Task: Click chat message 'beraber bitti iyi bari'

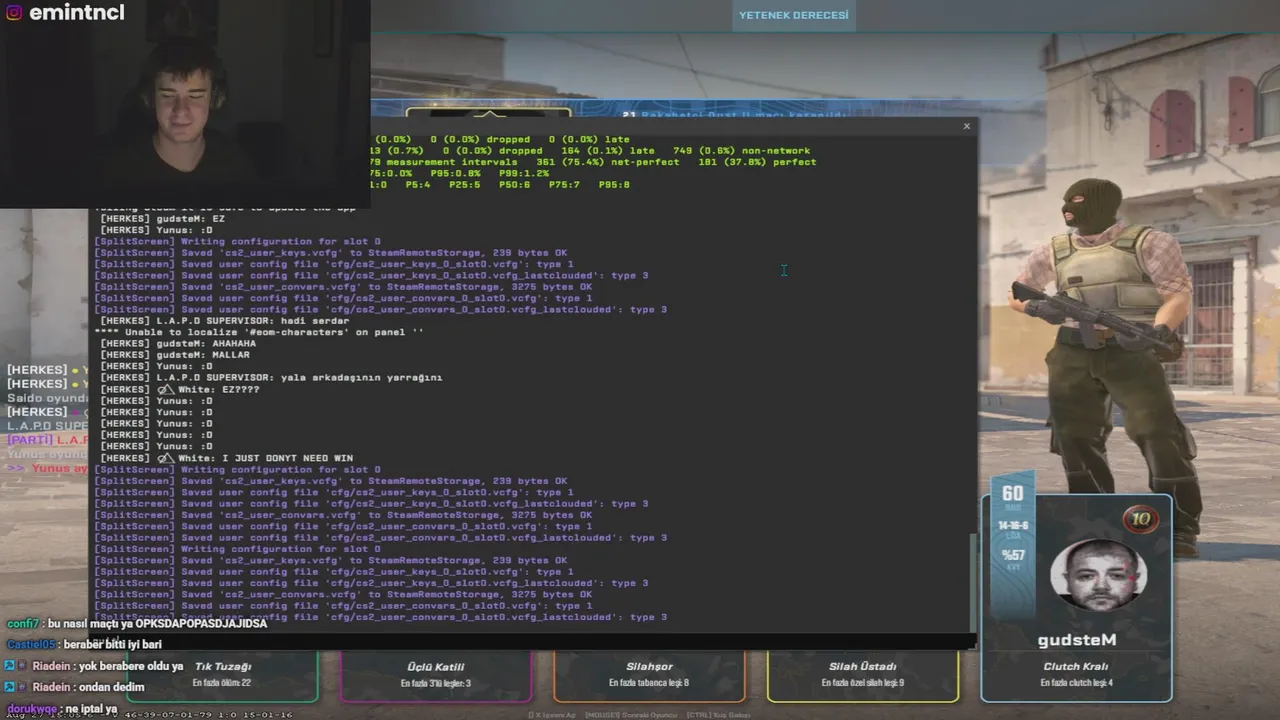Action: (x=112, y=645)
